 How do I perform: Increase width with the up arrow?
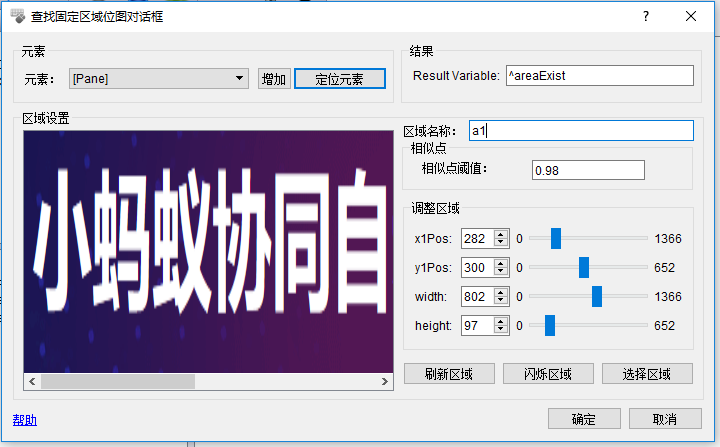point(501,292)
